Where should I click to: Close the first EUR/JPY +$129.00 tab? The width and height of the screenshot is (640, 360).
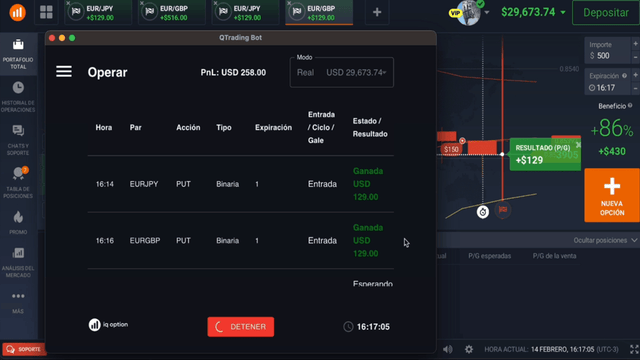[68, 3]
